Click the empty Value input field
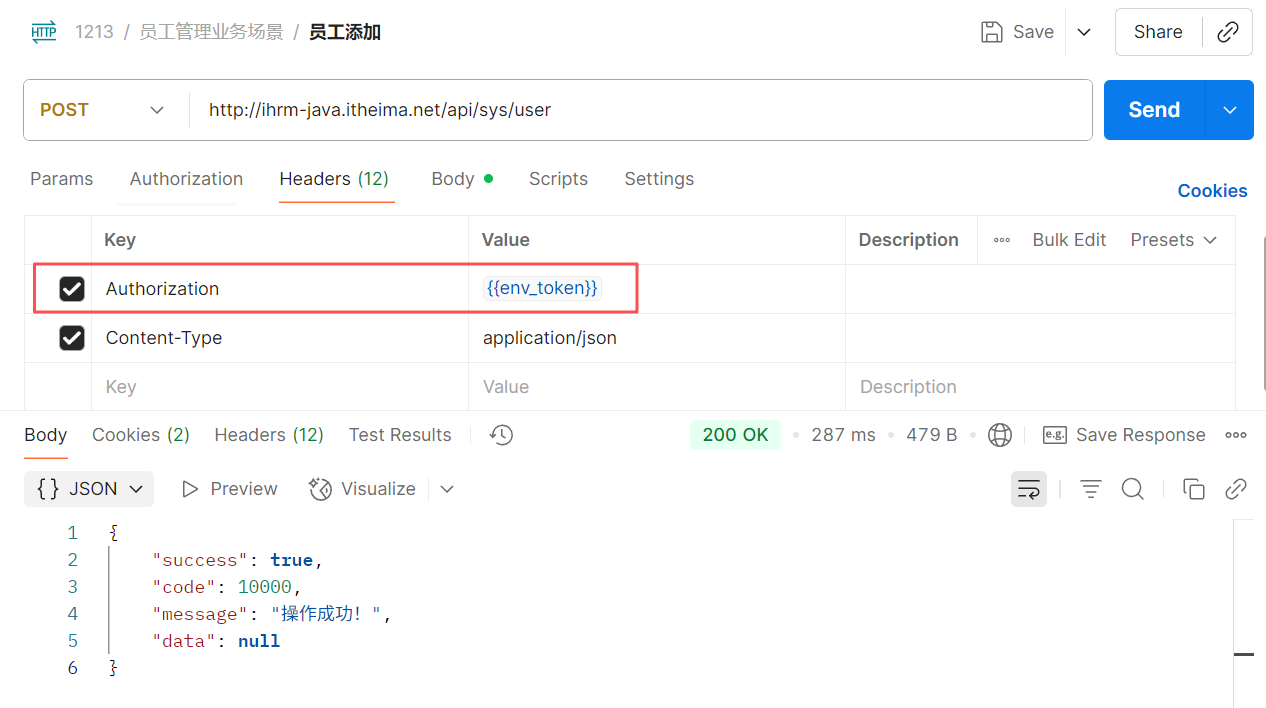This screenshot has width=1266, height=708. (657, 387)
